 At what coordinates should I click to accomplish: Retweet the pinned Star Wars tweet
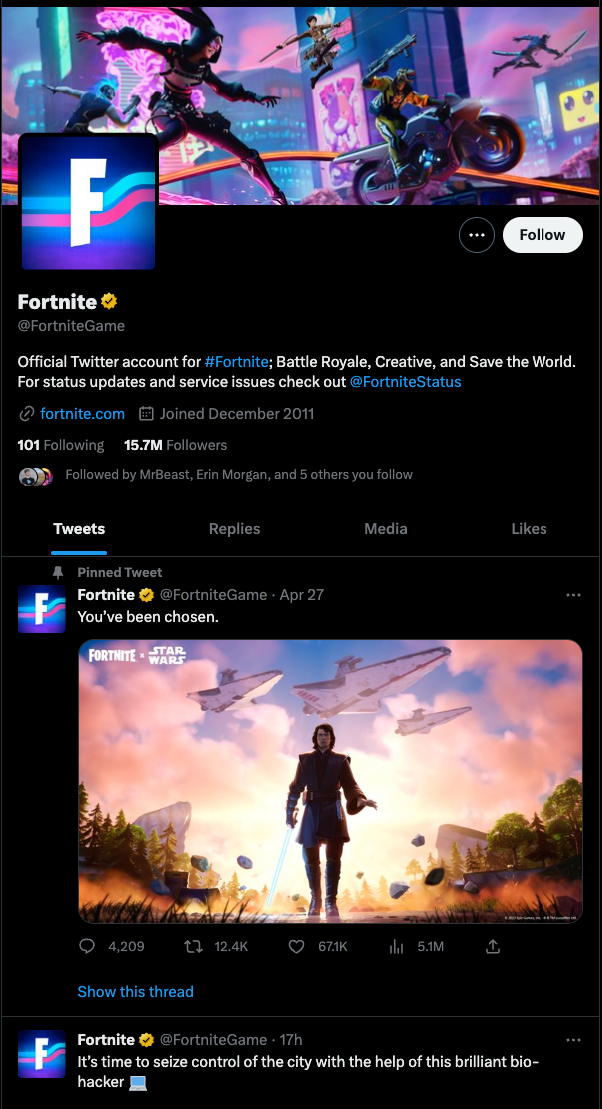coord(193,946)
